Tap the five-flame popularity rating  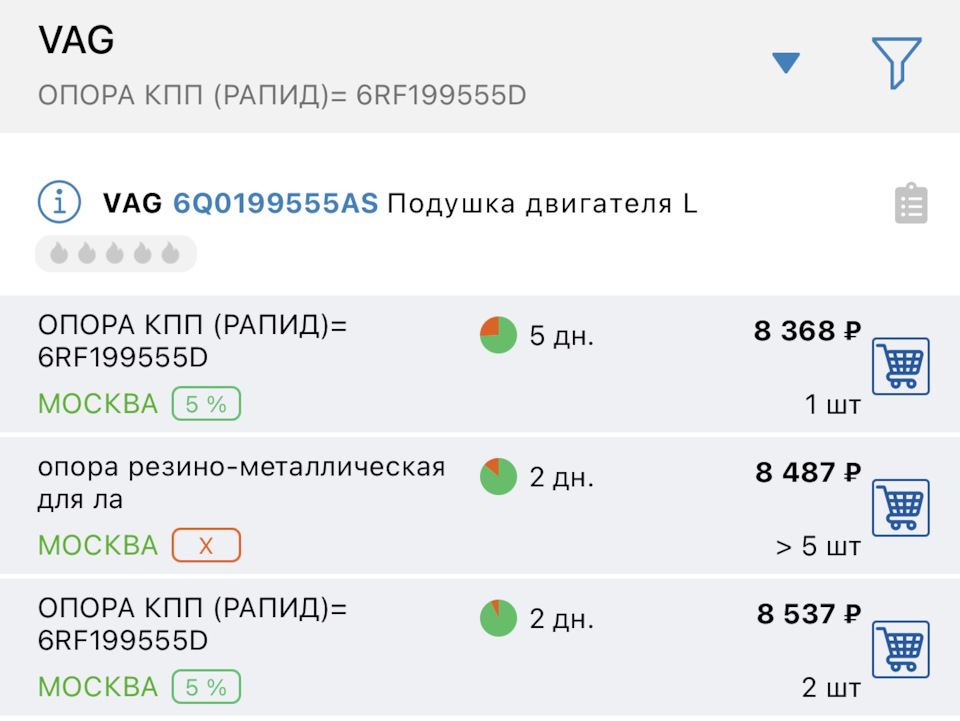click(x=115, y=254)
